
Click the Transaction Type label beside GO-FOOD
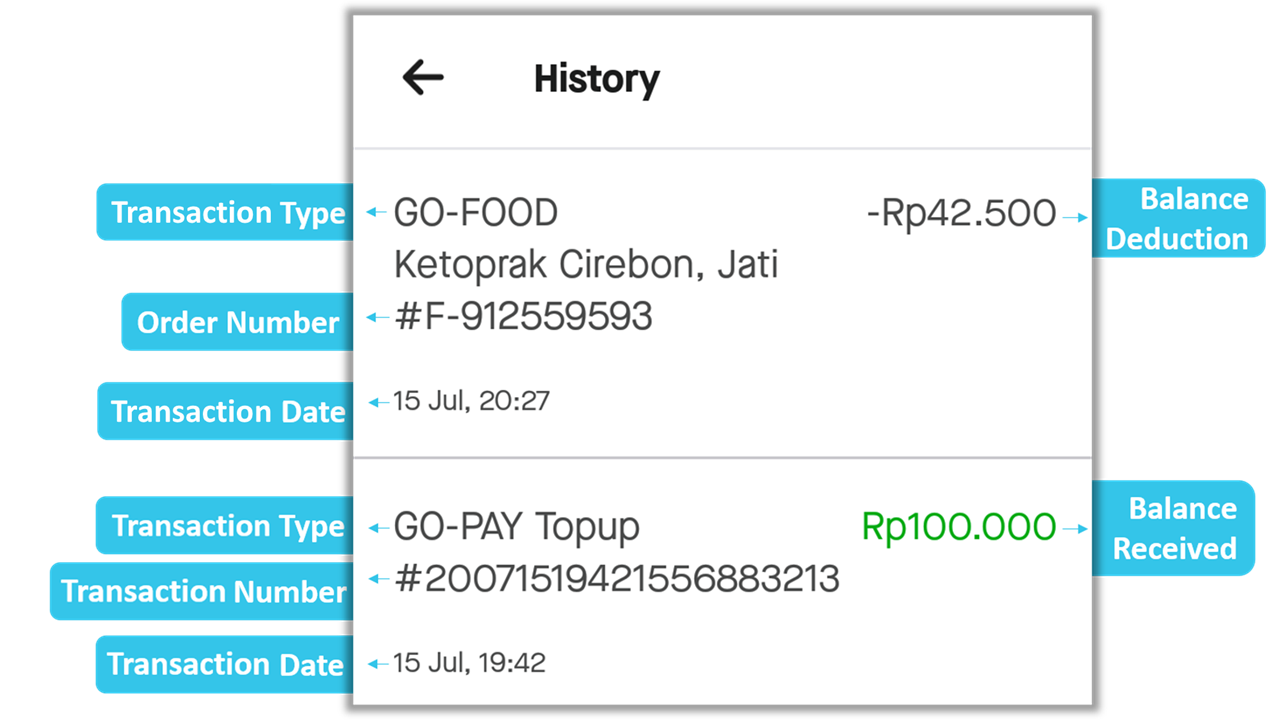tap(227, 213)
